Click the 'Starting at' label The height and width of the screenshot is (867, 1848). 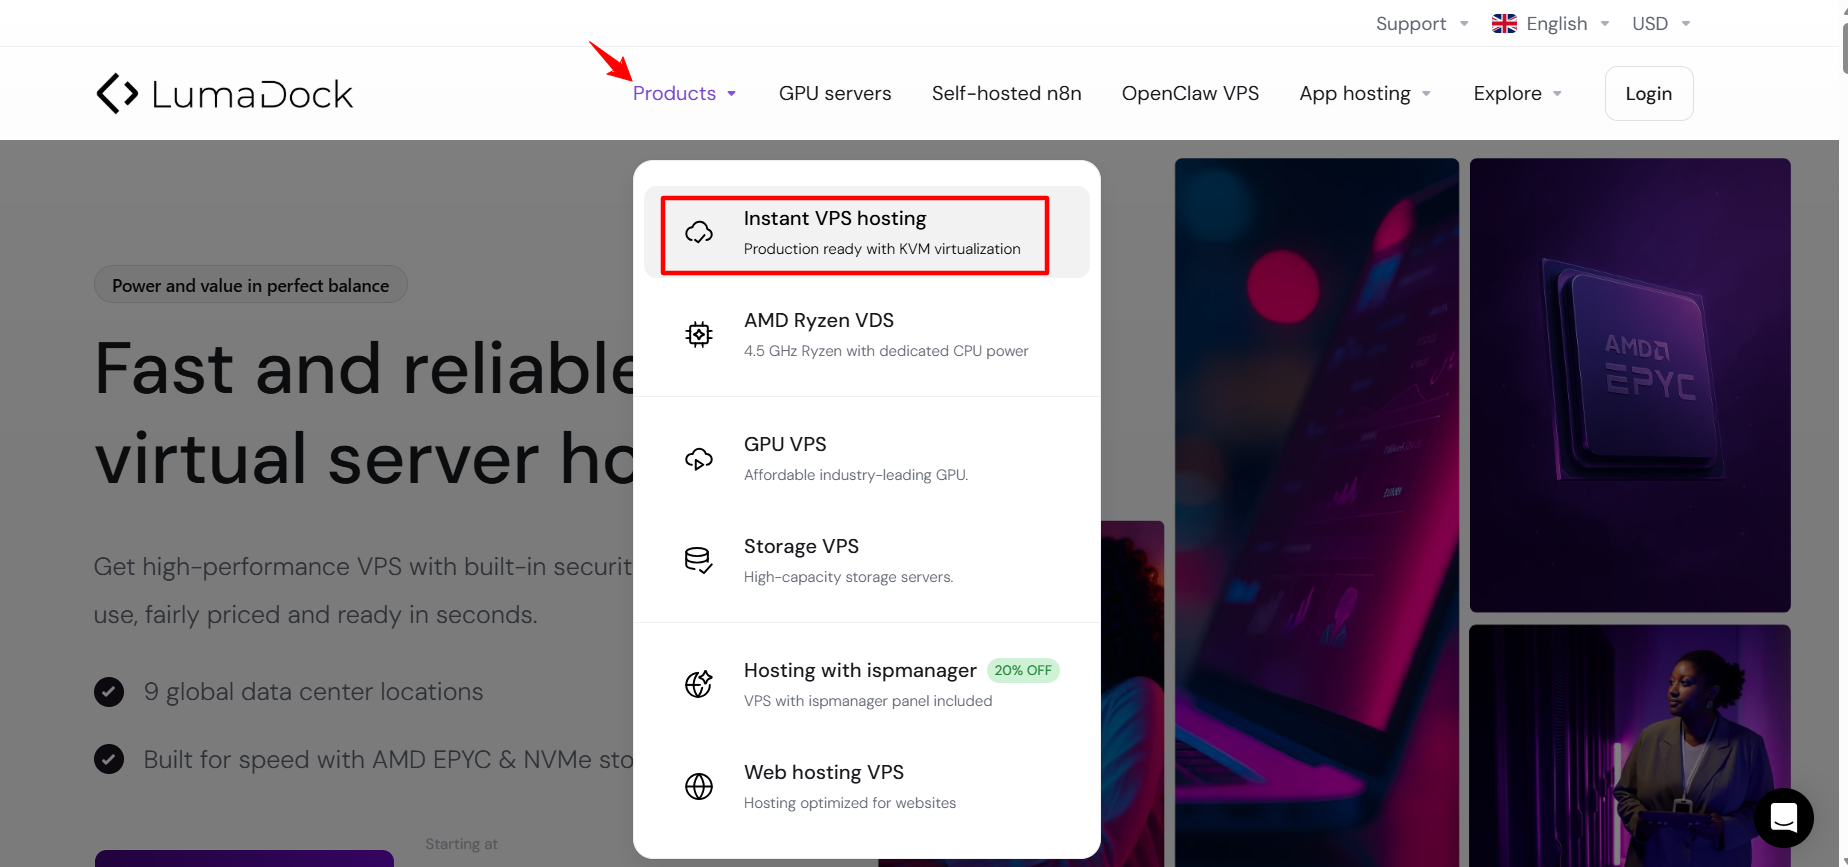pyautogui.click(x=461, y=844)
